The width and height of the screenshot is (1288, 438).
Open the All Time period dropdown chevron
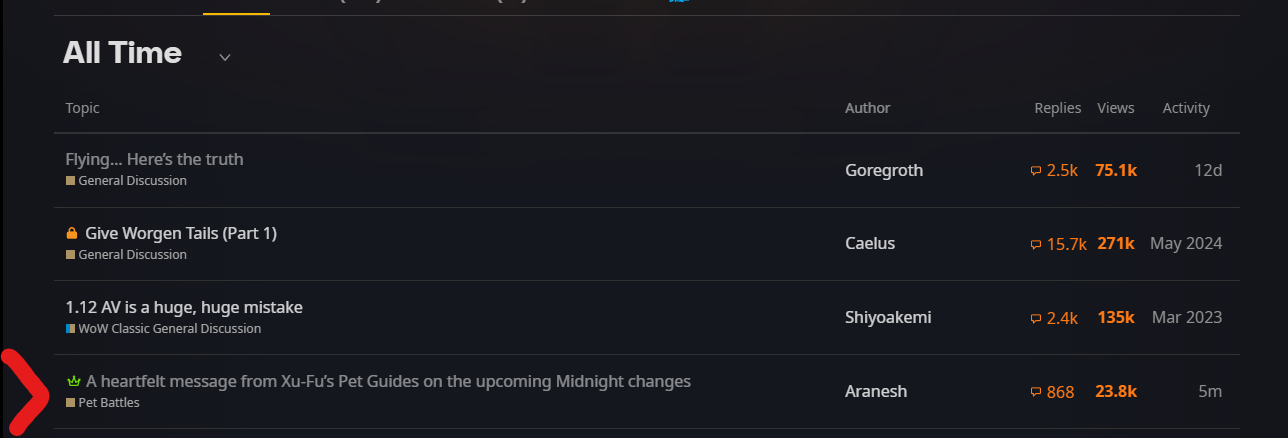225,57
